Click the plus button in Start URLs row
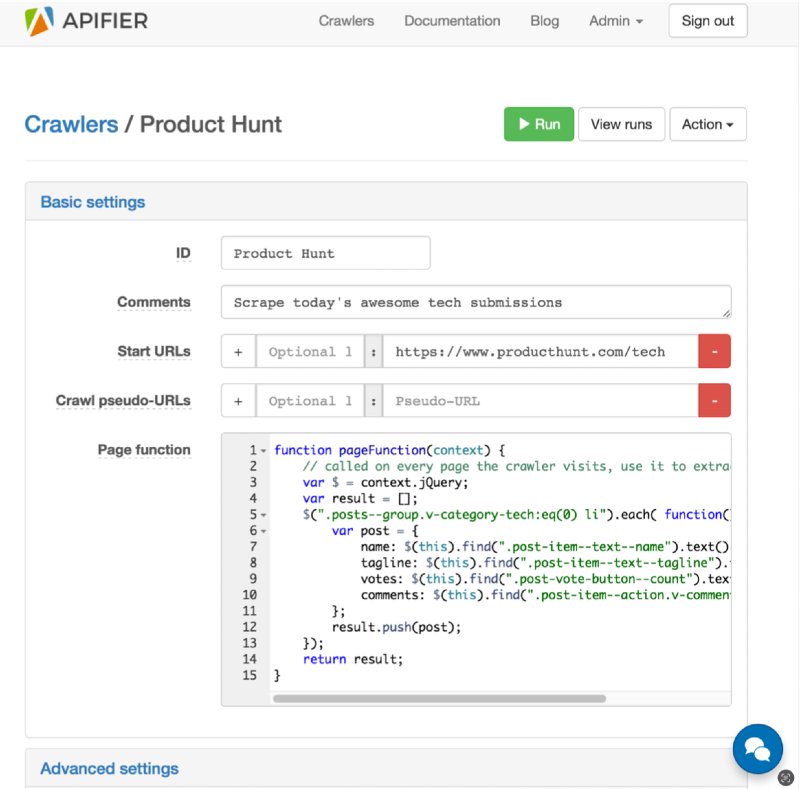The width and height of the screenshot is (800, 789). point(238,352)
